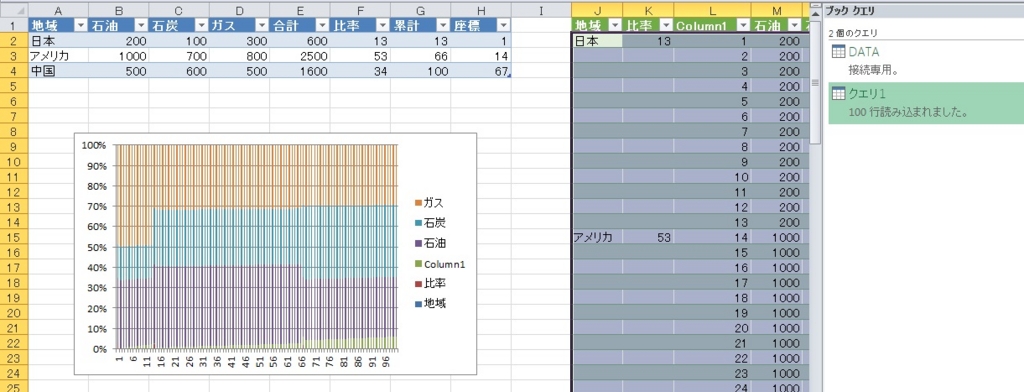This screenshot has width=1024, height=392.
Task: Open the 地域 filter dropdown in column A
Action: [80, 25]
